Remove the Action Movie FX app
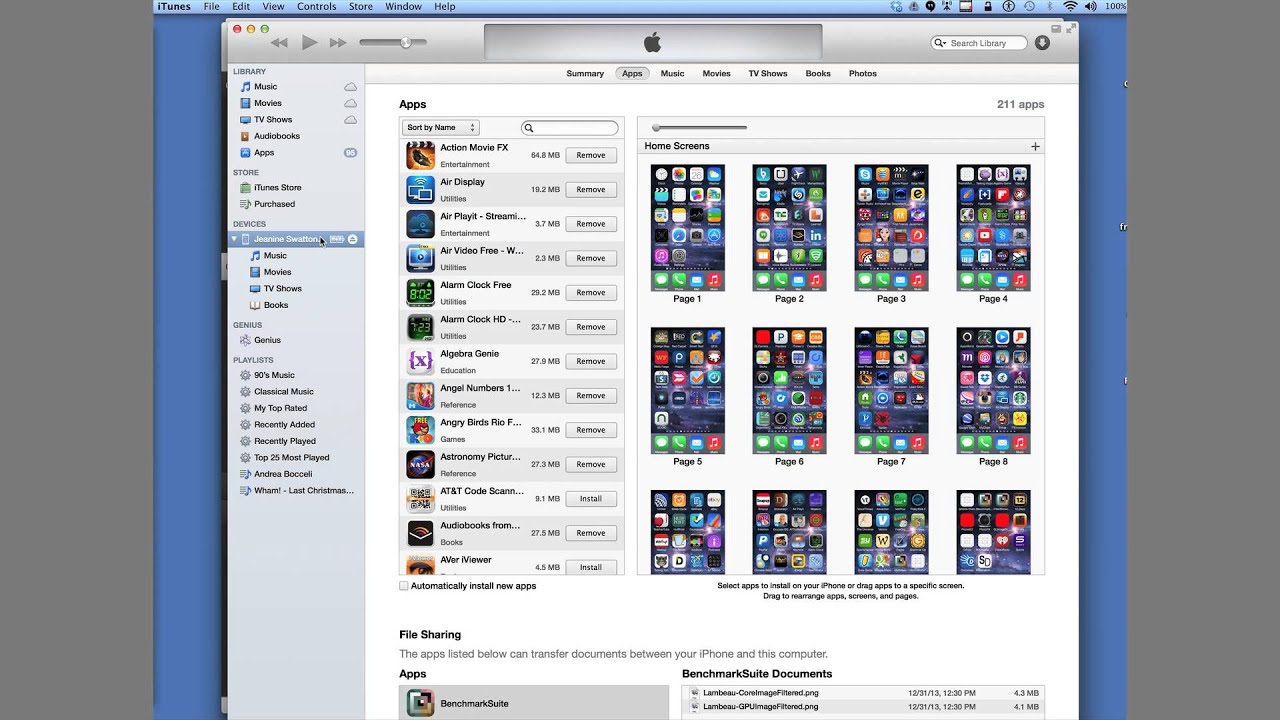The width and height of the screenshot is (1280, 720). [591, 155]
